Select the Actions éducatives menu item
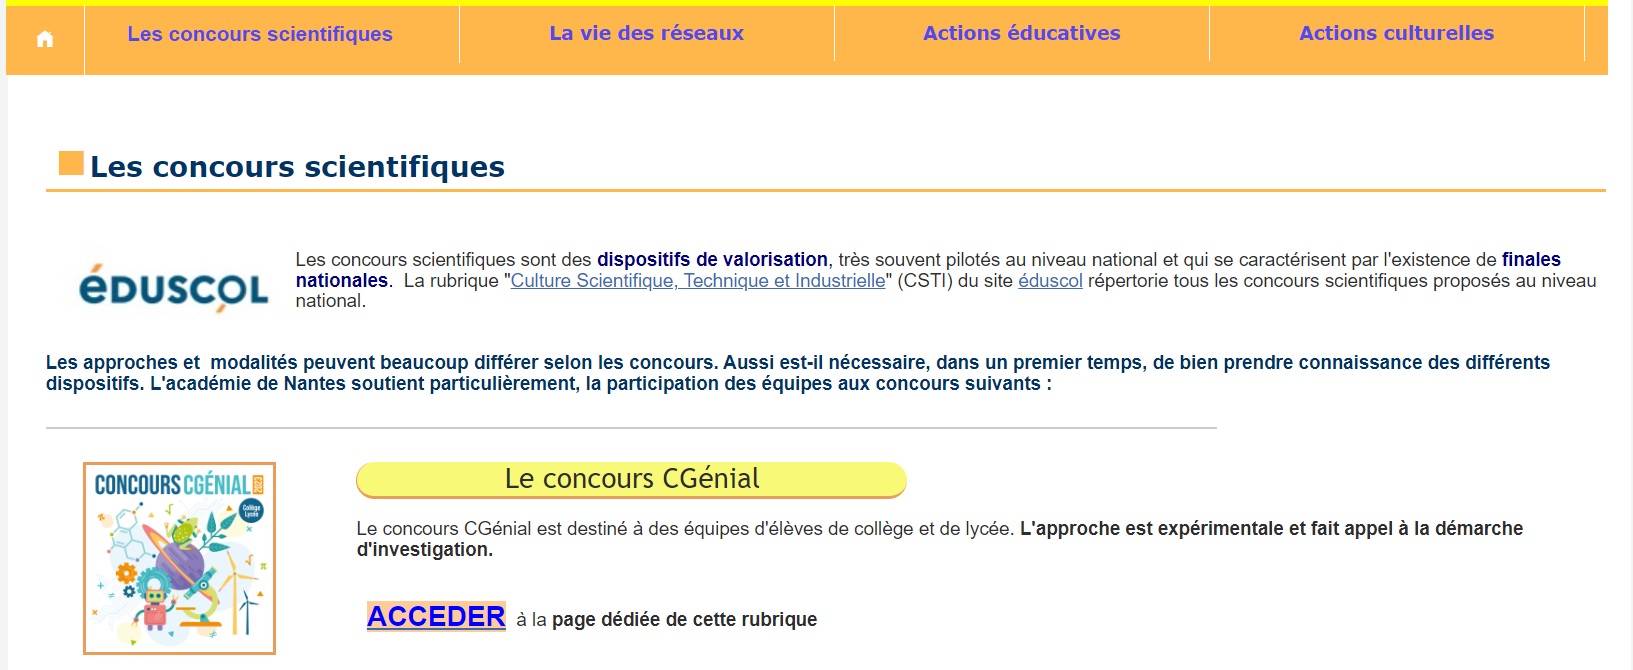 pos(1021,33)
